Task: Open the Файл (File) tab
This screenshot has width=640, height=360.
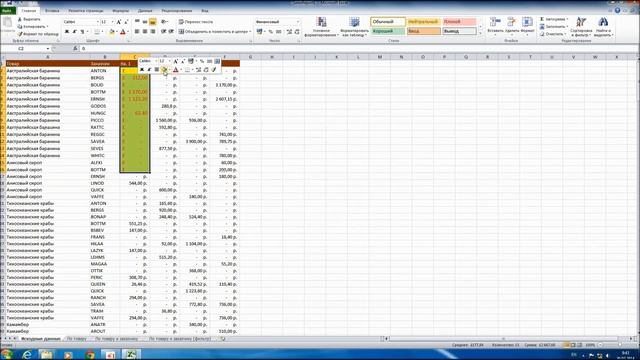Action: click(x=7, y=11)
